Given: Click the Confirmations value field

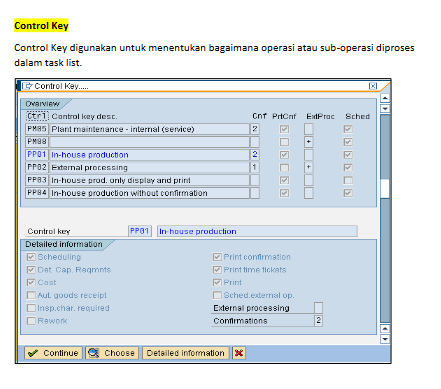Looking at the screenshot, I should pos(318,321).
